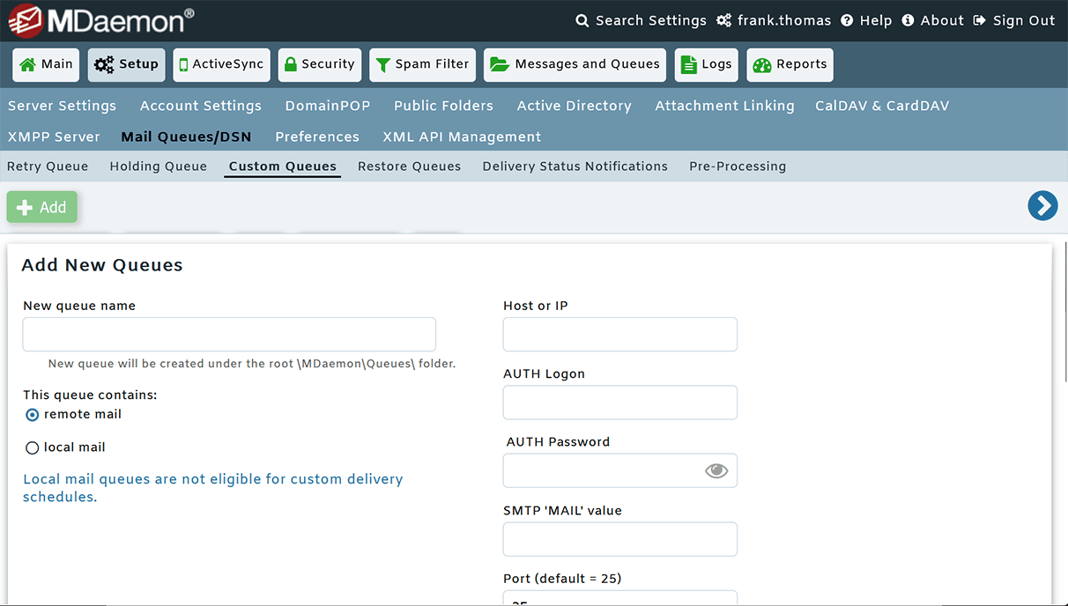1068x606 pixels.
Task: Select the remote mail radio button
Action: click(x=31, y=414)
